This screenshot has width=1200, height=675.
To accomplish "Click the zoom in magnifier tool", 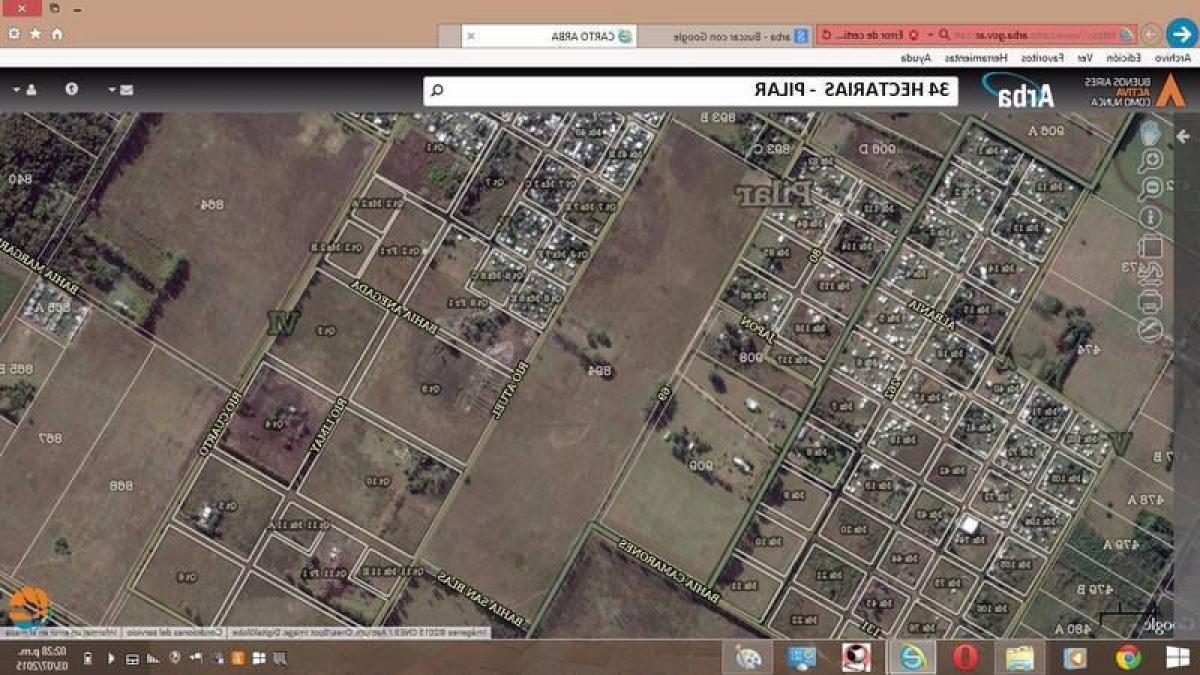I will pos(1151,160).
